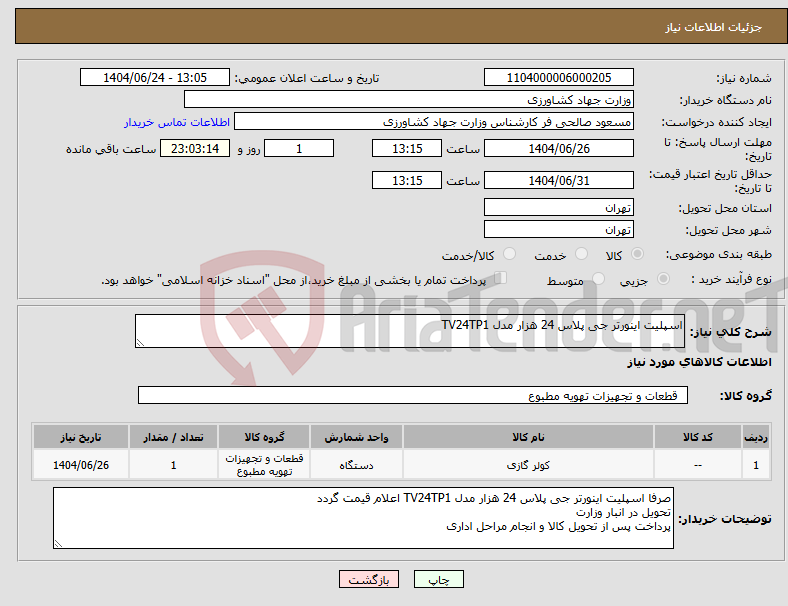Click the resize handle of description text area
Screen dimensions: 788x606
140,343
